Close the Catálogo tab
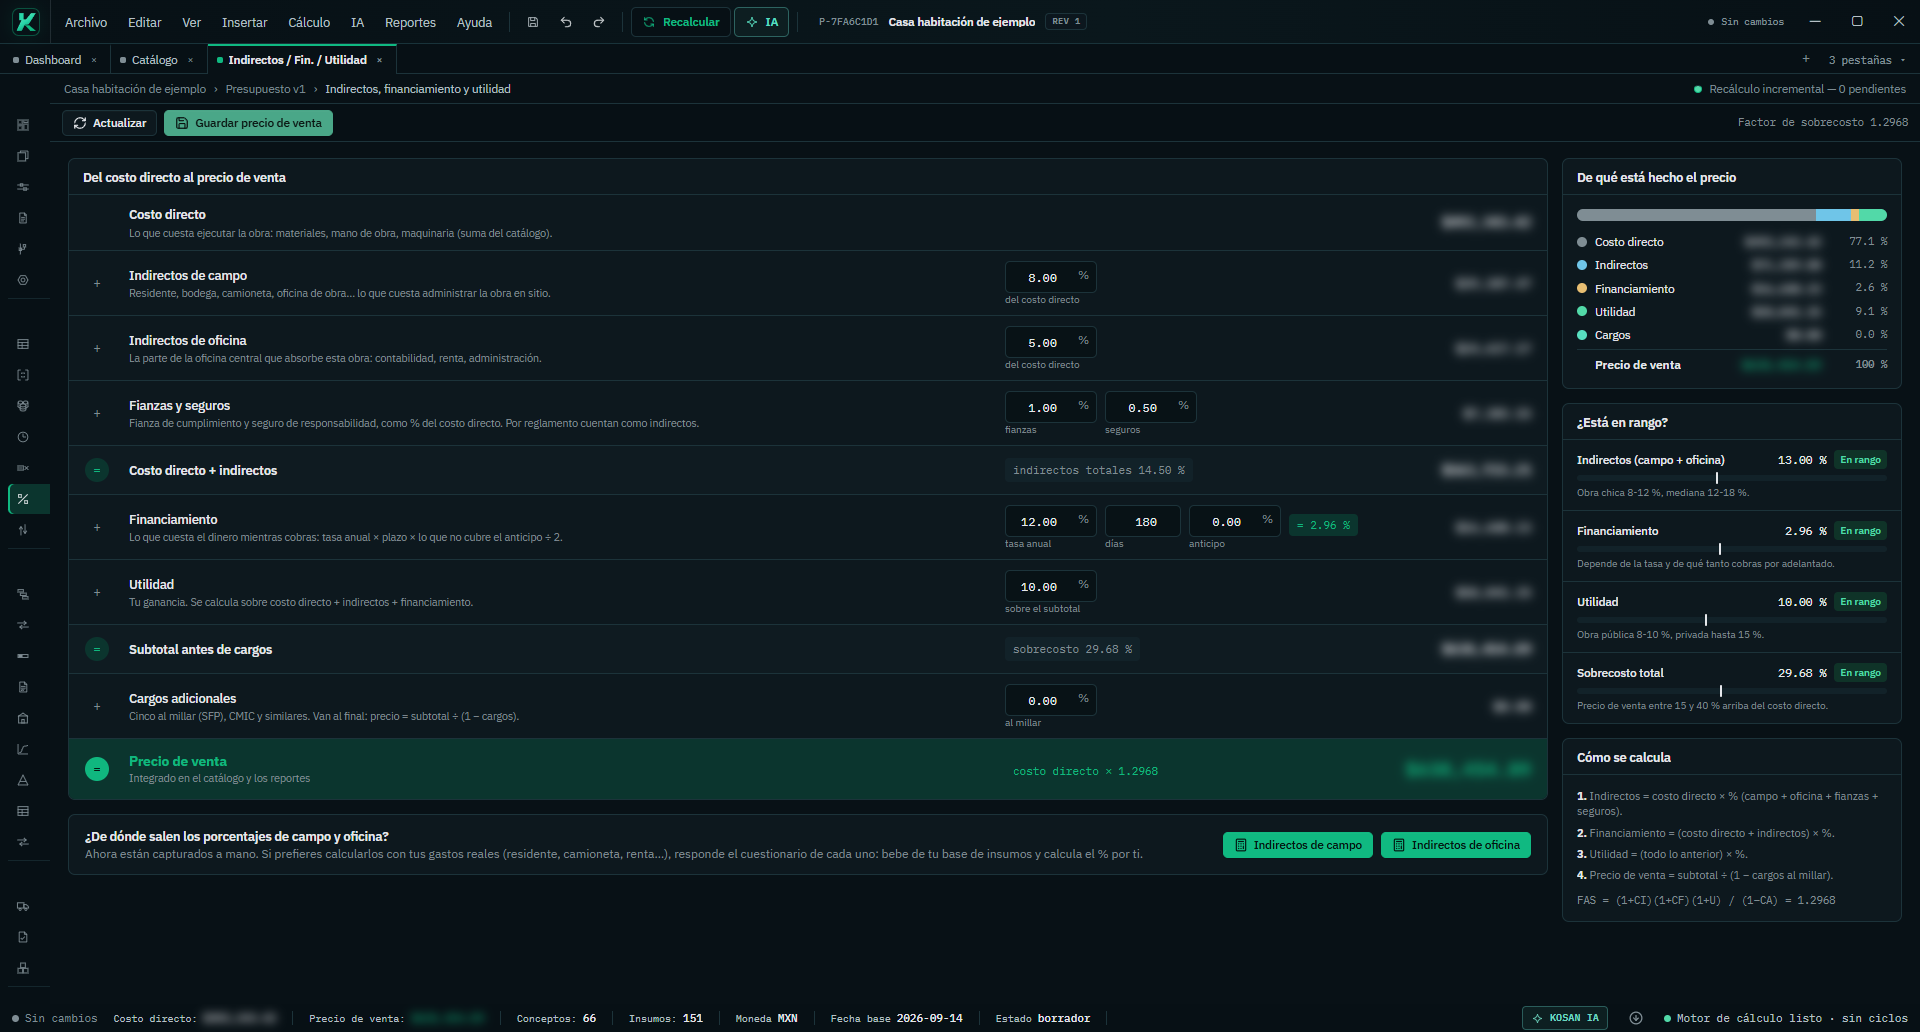Viewport: 1920px width, 1032px height. (x=190, y=60)
